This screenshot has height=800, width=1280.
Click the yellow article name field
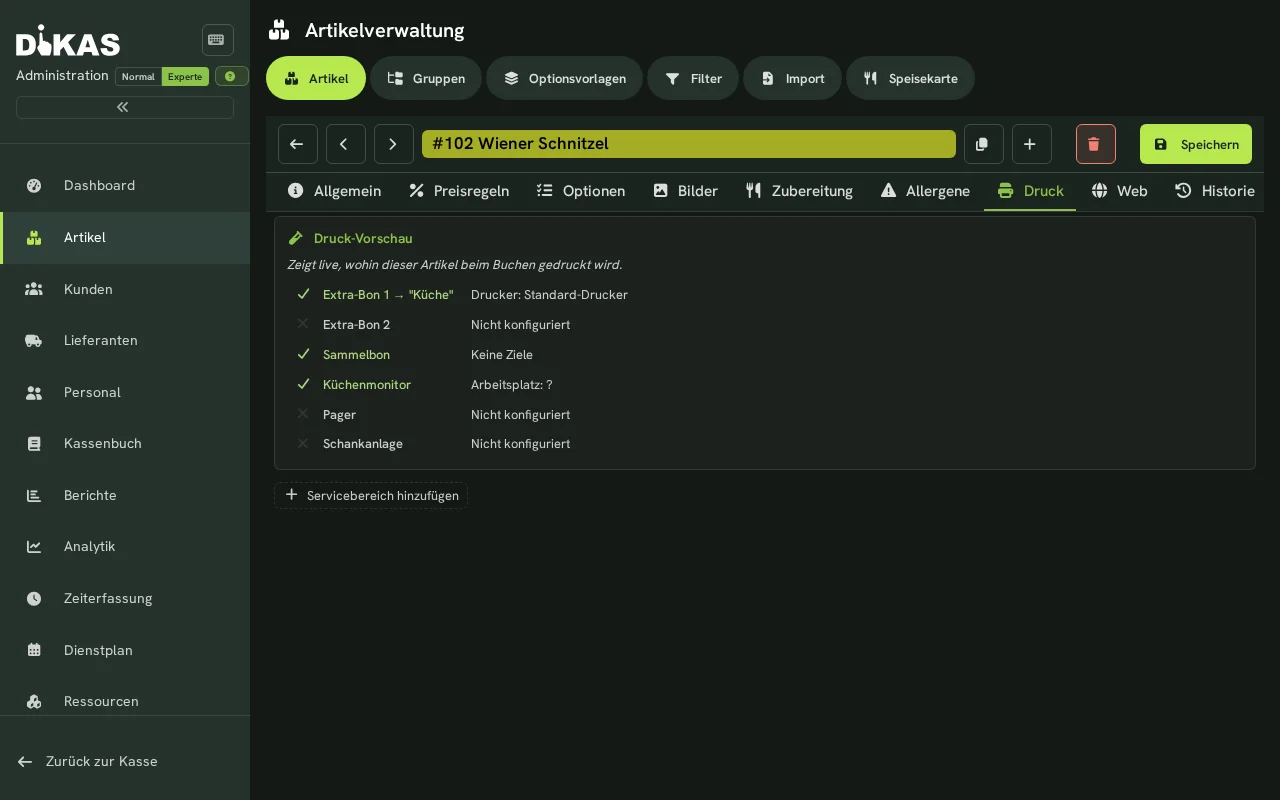tap(688, 144)
